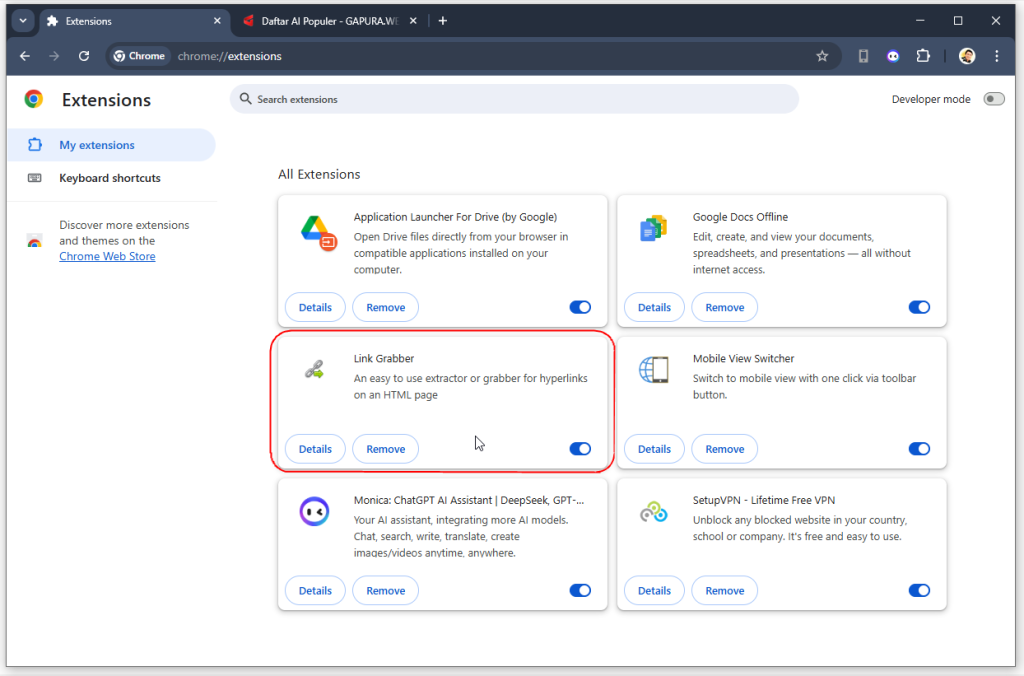Disable Monica AI Assistant toggle
1024x676 pixels.
[580, 590]
